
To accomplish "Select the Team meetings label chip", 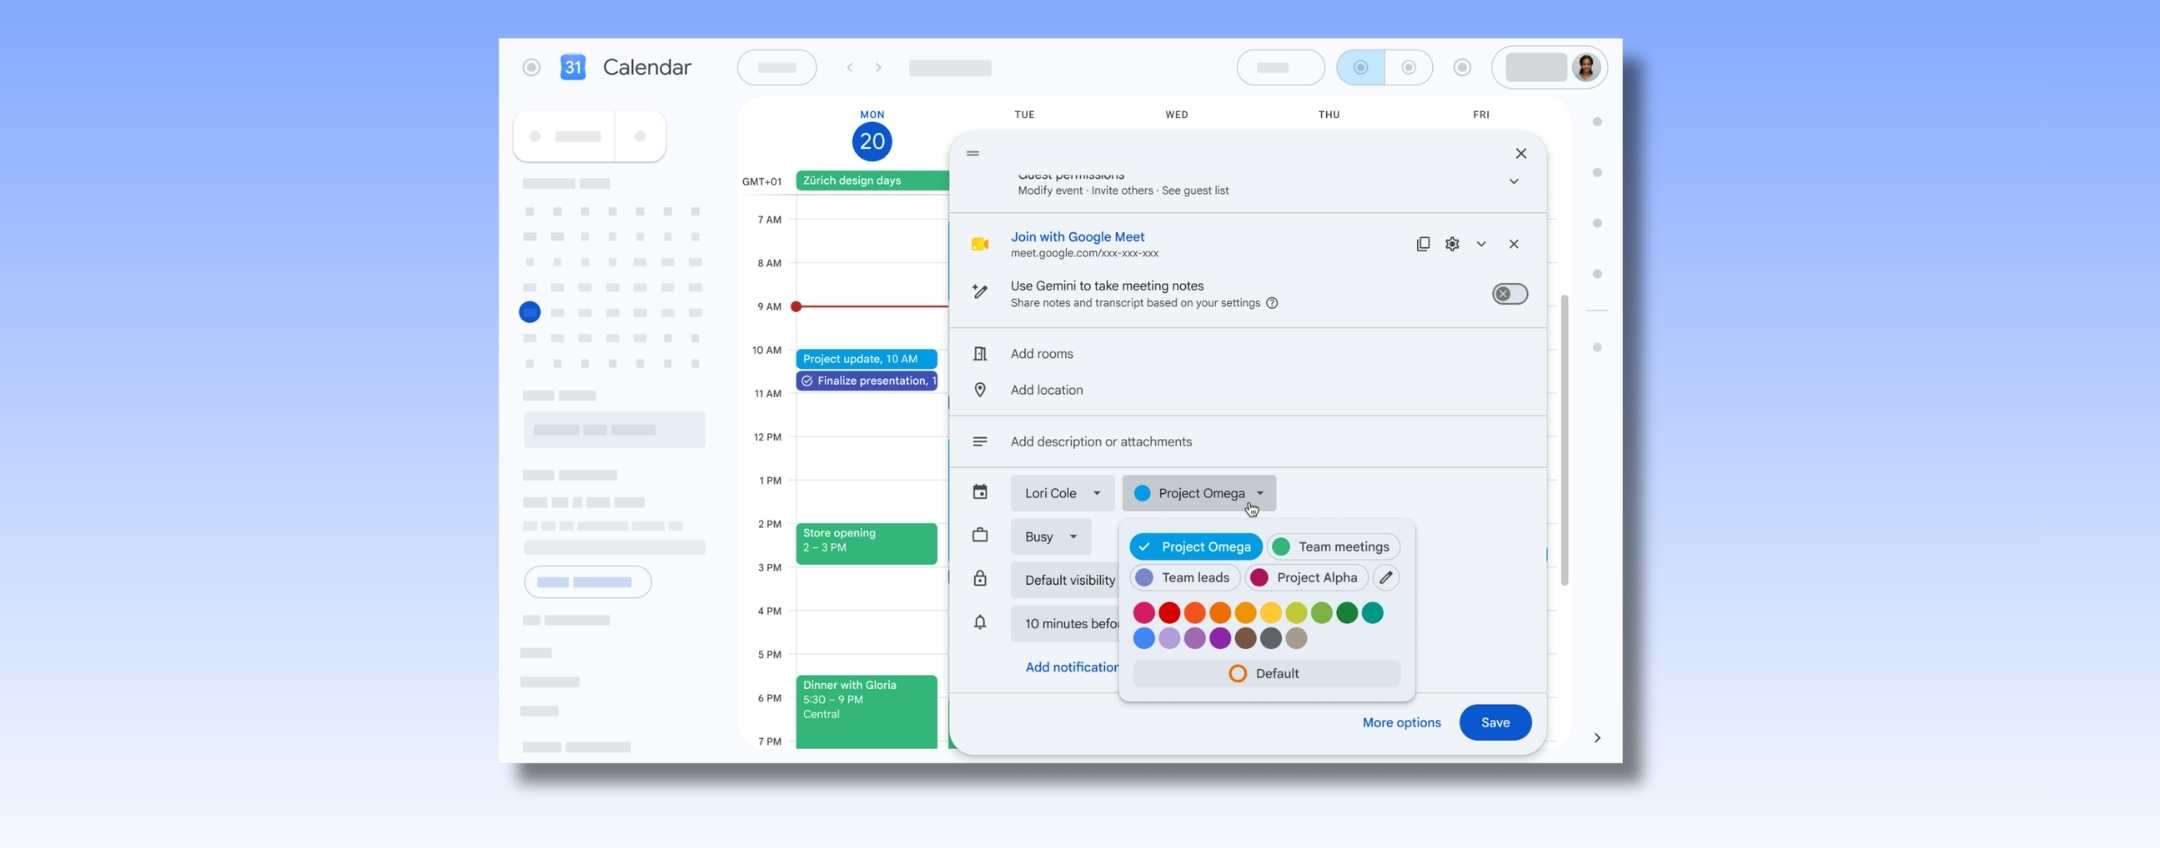I will pyautogui.click(x=1333, y=547).
